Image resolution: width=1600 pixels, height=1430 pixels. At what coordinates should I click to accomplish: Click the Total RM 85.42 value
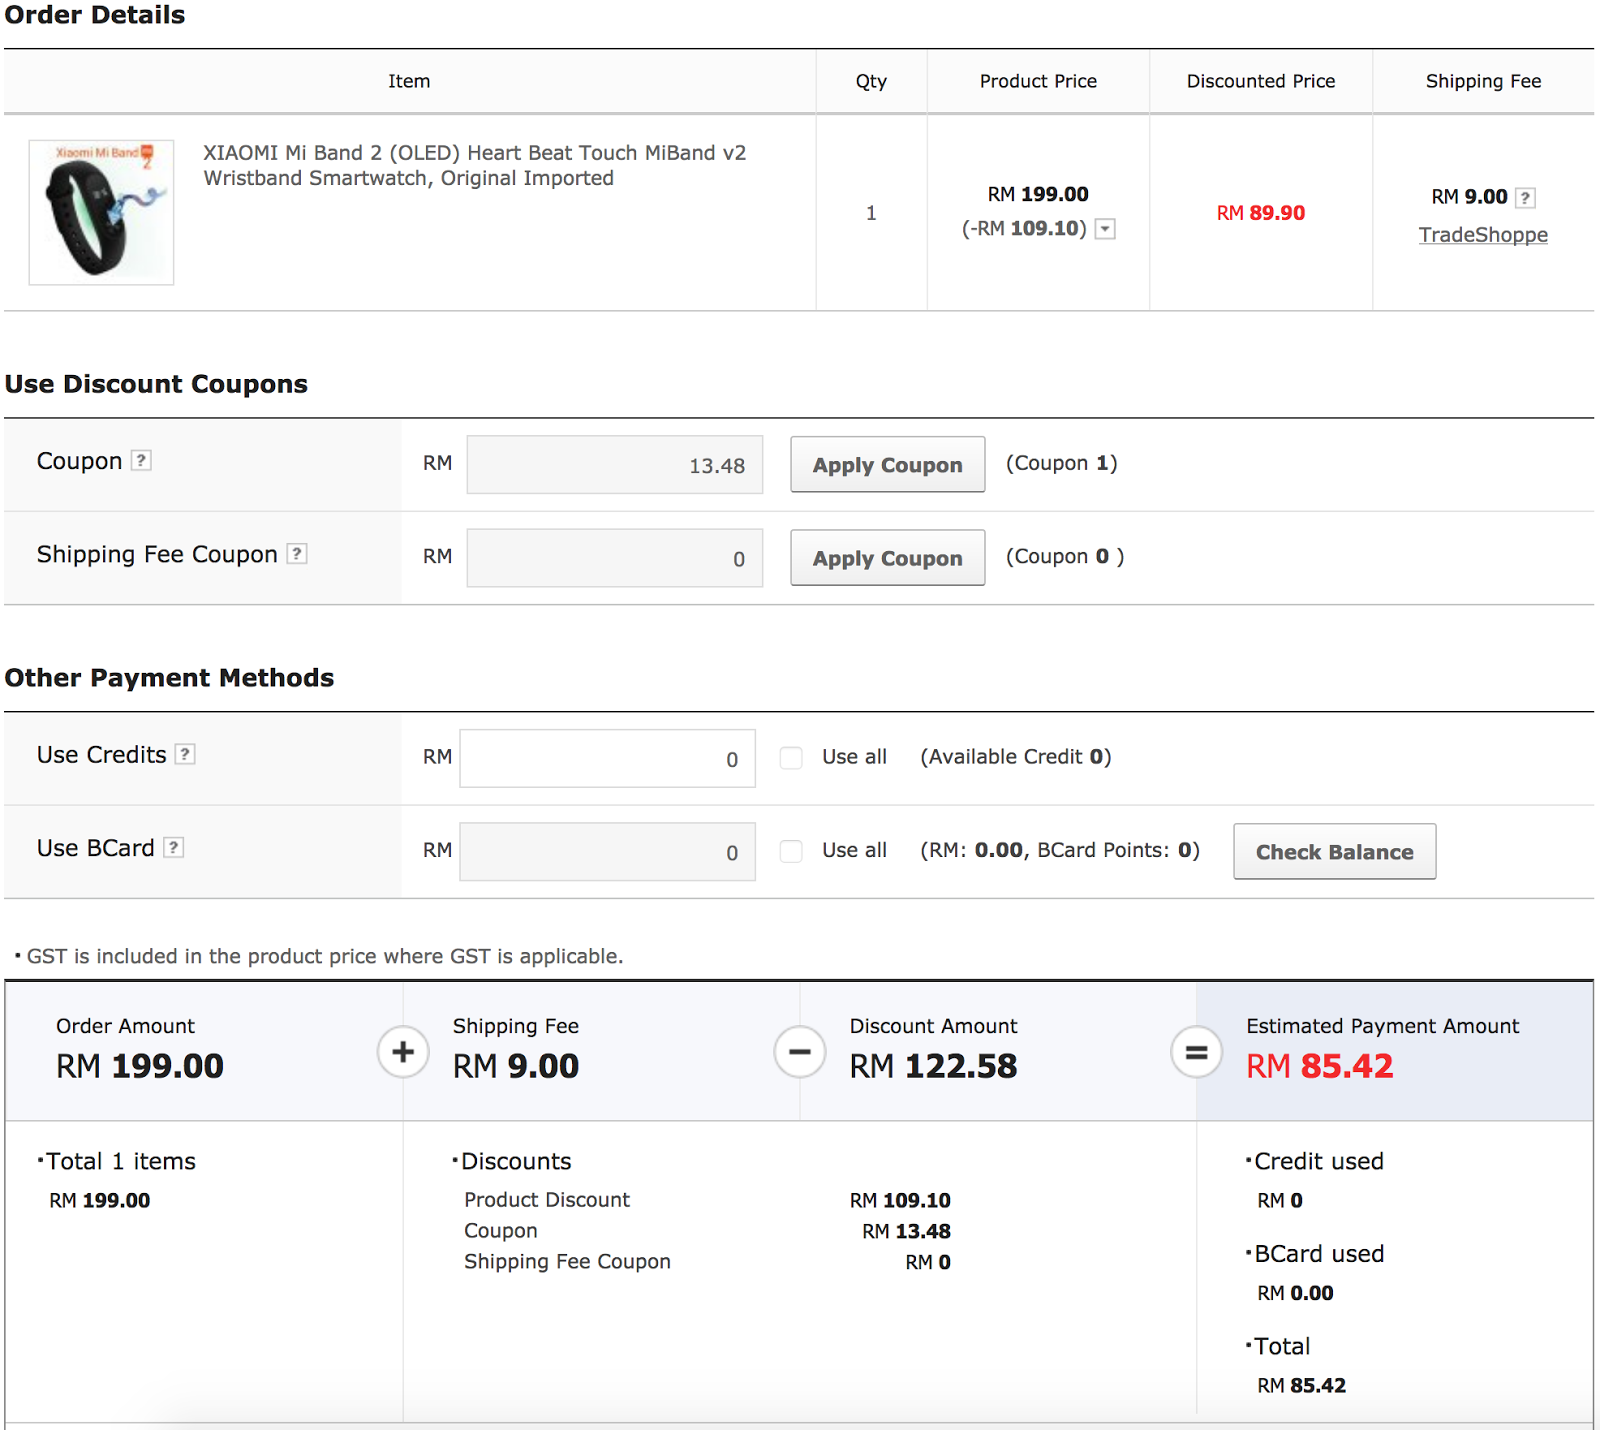tap(1301, 1385)
